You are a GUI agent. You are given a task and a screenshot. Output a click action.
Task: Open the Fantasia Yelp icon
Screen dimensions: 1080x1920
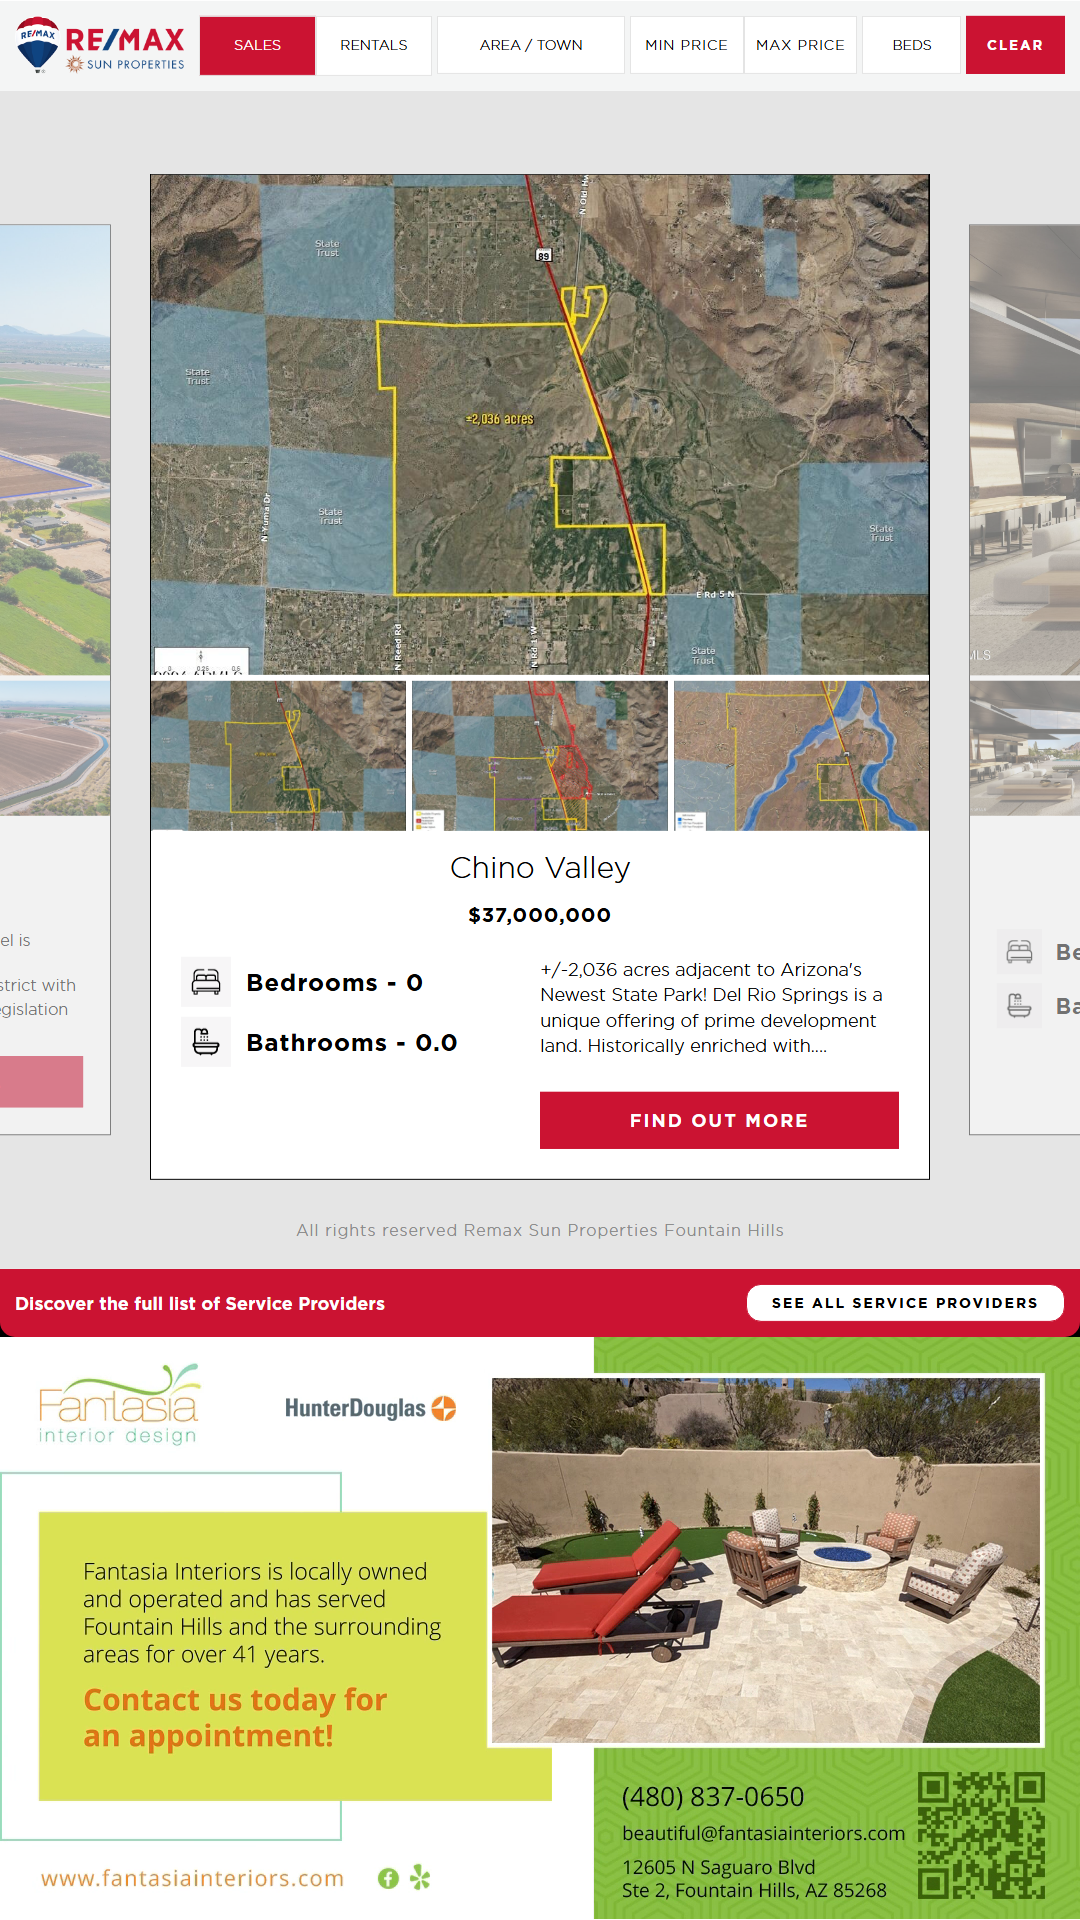pyautogui.click(x=420, y=1878)
